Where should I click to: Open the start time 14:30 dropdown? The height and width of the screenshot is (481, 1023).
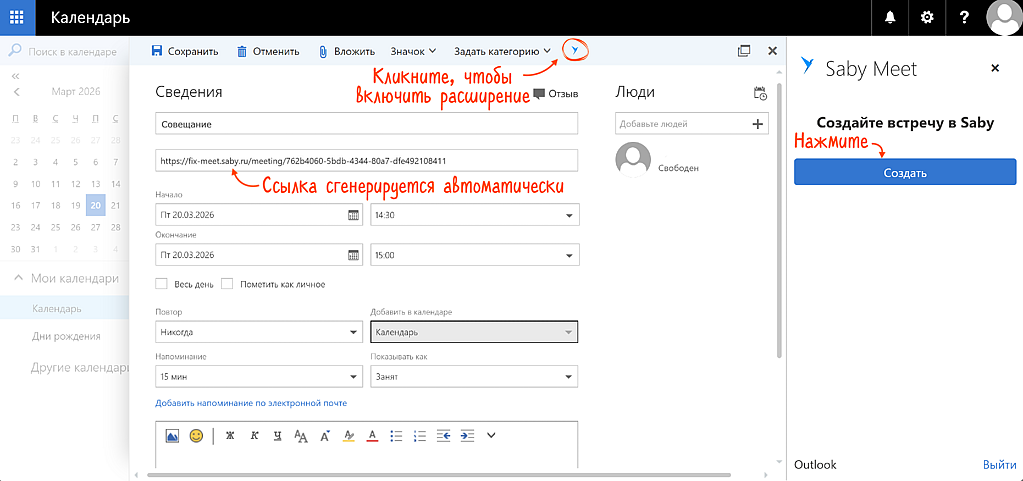pyautogui.click(x=473, y=215)
